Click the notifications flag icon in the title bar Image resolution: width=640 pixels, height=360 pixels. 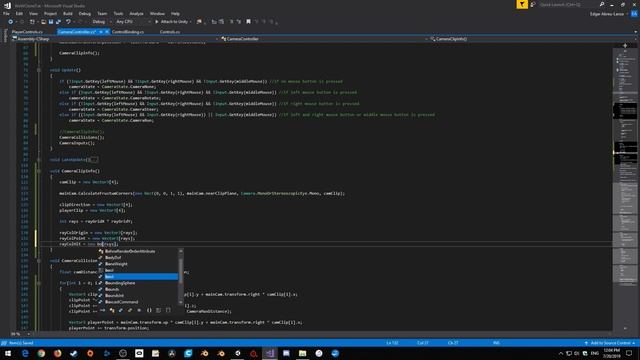click(522, 4)
